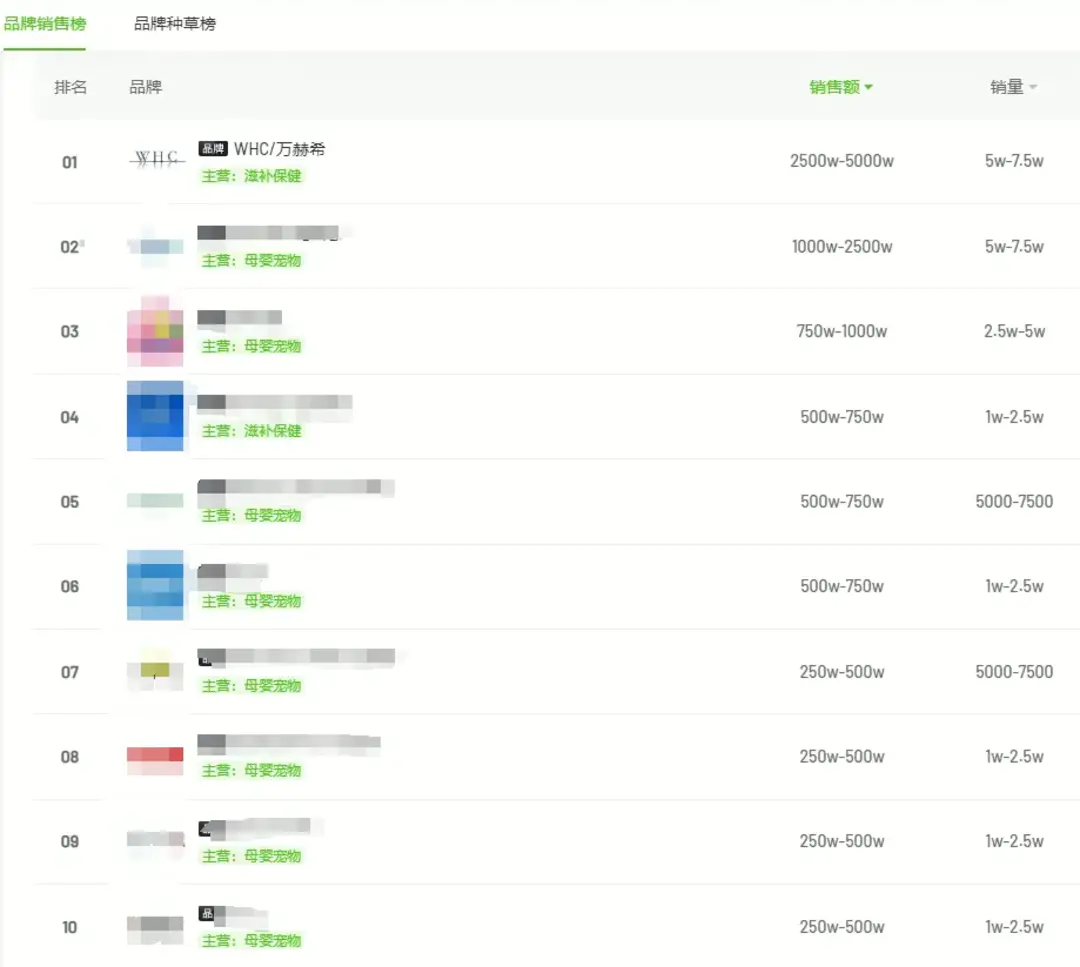Open rank 02 brand logo thumbnail
This screenshot has height=967, width=1080.
click(156, 246)
